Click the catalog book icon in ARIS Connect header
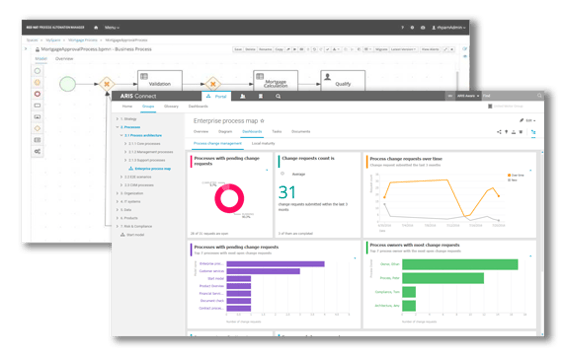563x361 pixels. [x=261, y=96]
